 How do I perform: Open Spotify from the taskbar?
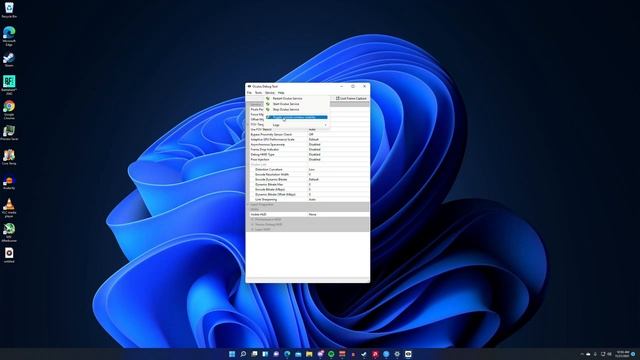(x=331, y=354)
